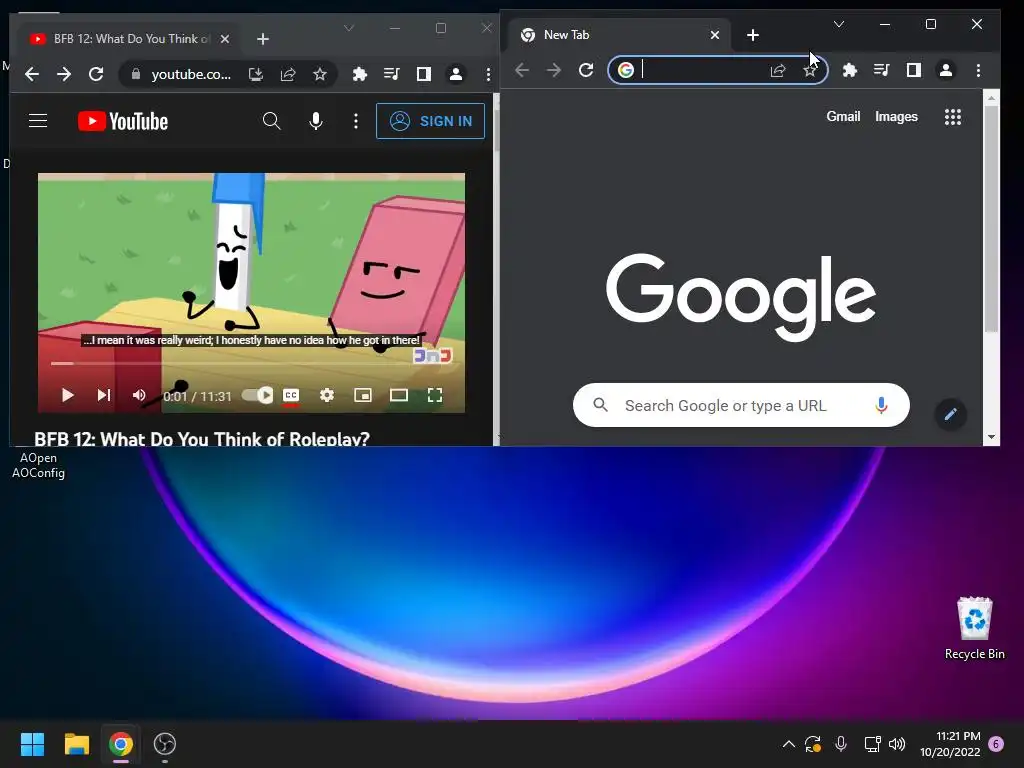The height and width of the screenshot is (768, 1024).
Task: Bookmark star in Google window address bar
Action: tap(810, 70)
